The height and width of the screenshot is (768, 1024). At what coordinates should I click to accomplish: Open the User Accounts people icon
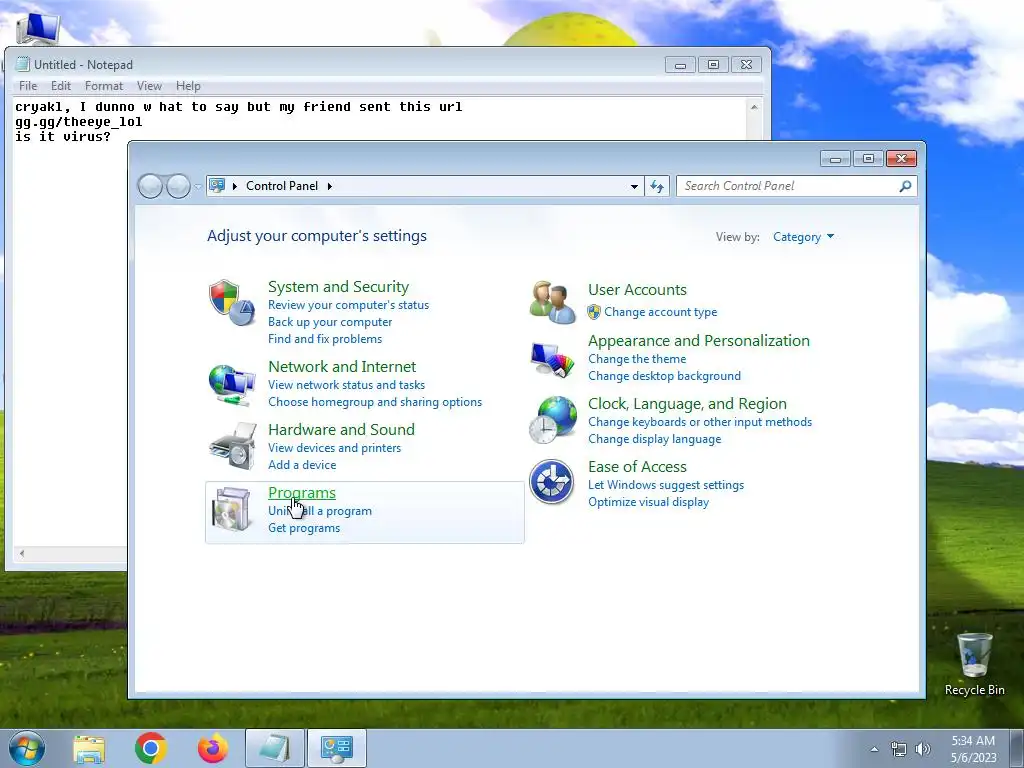pyautogui.click(x=552, y=302)
